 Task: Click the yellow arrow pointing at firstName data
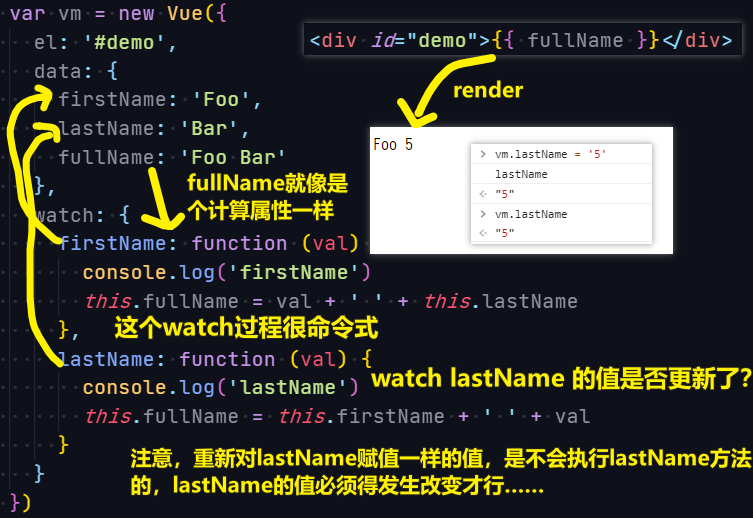click(41, 96)
